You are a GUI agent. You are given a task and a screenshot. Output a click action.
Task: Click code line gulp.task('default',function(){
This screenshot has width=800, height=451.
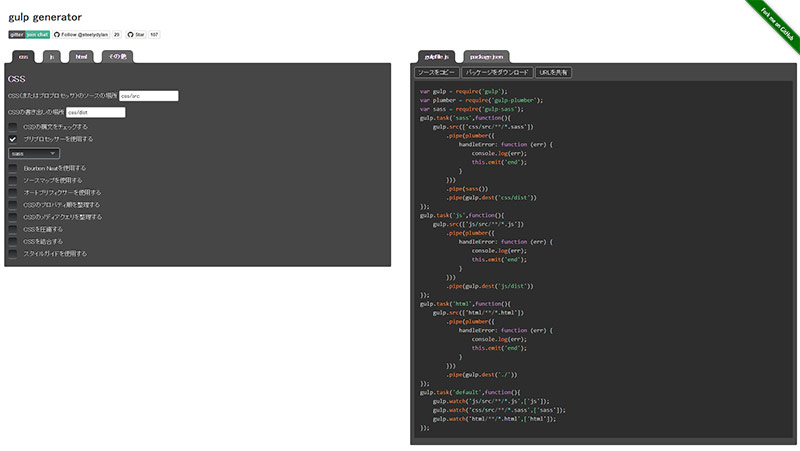470,392
